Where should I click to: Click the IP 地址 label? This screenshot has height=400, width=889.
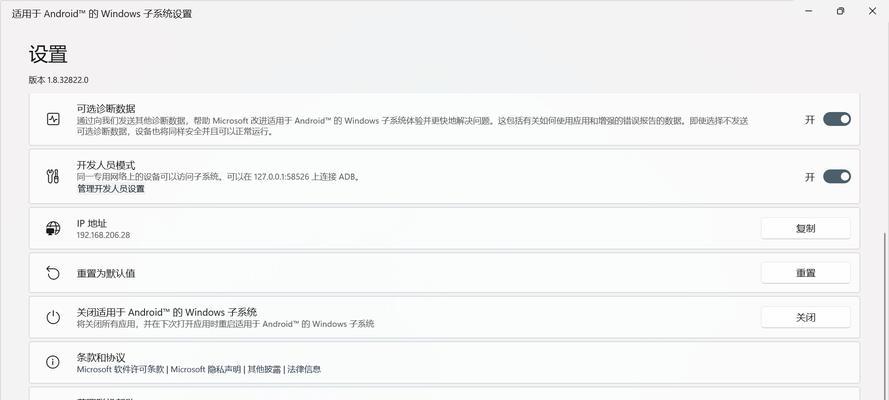coord(92,224)
